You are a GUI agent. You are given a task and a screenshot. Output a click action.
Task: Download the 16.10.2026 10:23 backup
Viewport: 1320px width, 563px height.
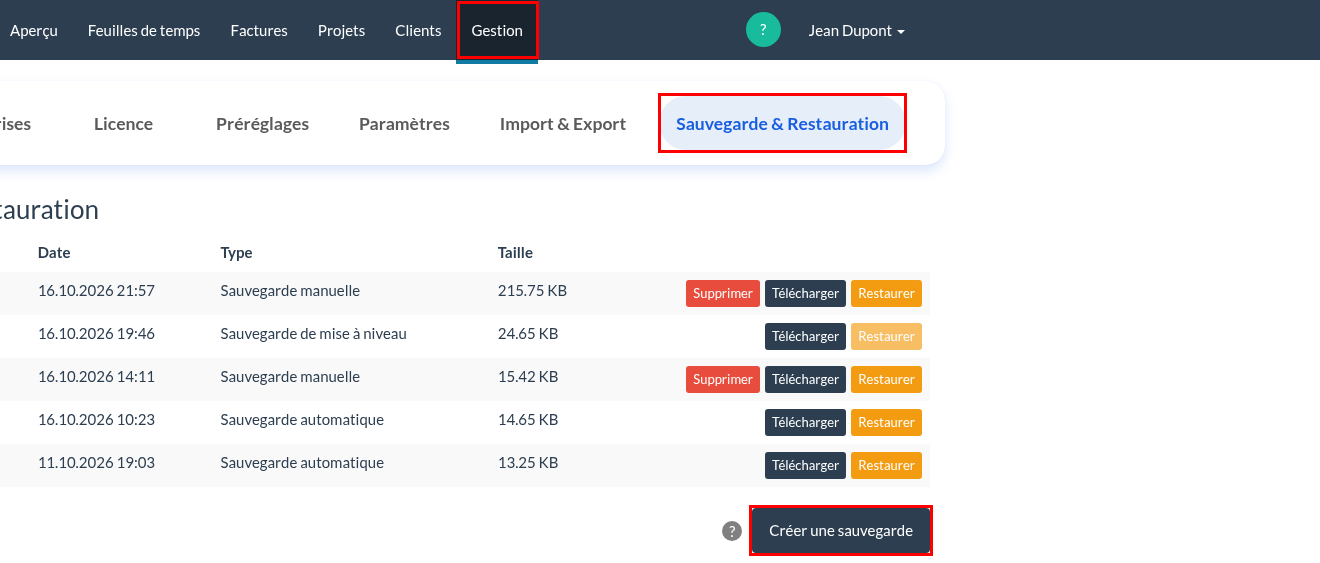click(805, 422)
